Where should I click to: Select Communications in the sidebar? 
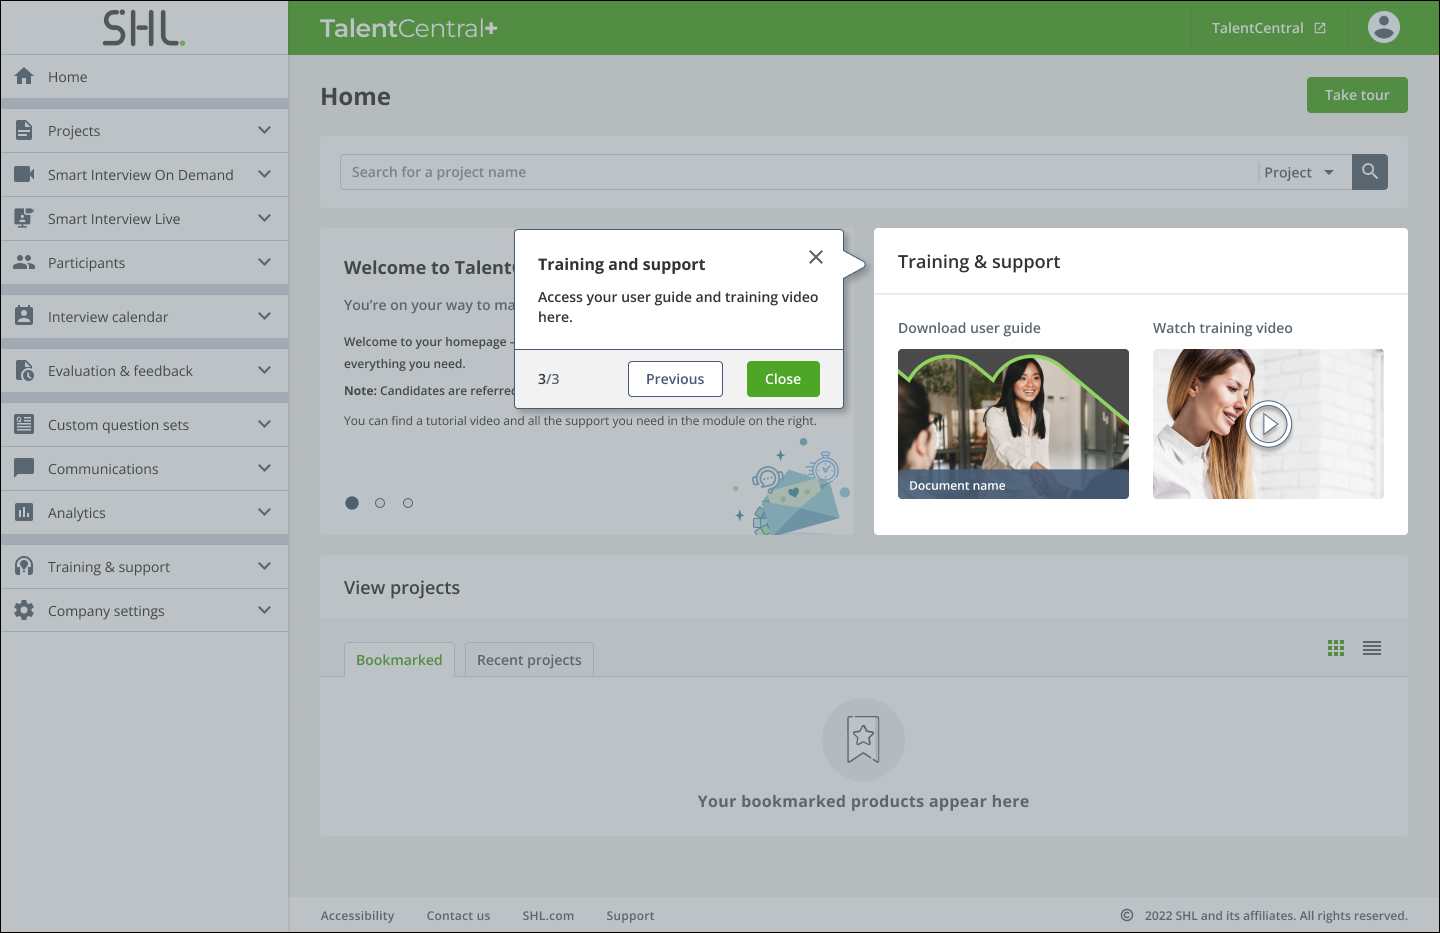click(144, 469)
